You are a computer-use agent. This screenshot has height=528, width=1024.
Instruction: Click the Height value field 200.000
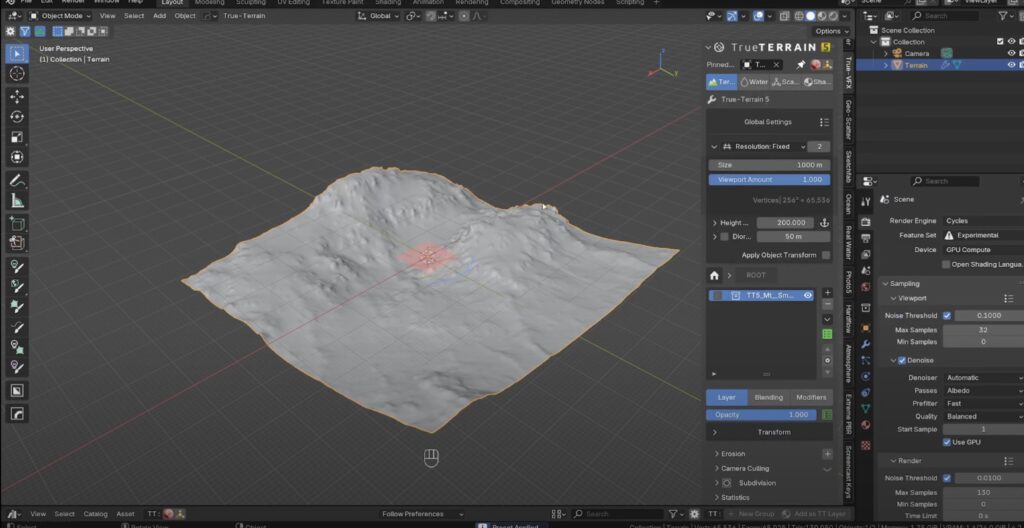coord(785,223)
